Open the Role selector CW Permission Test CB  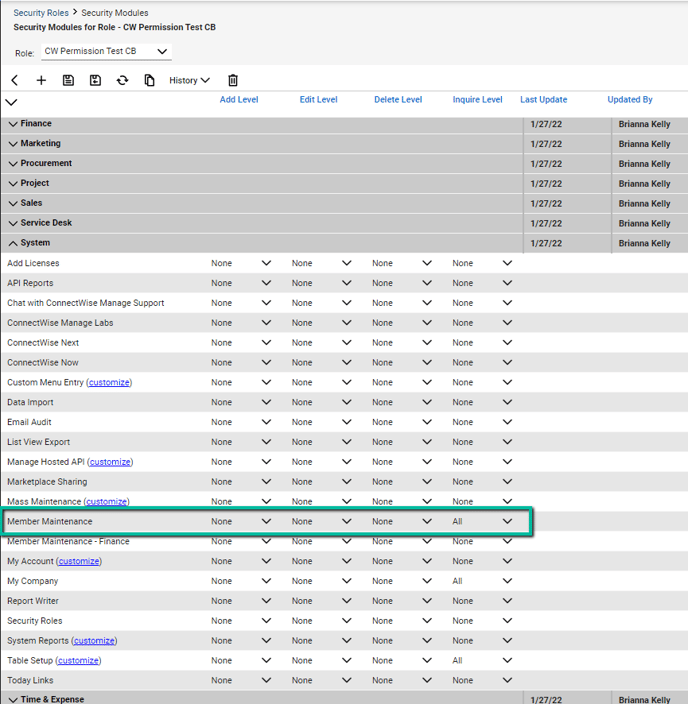106,51
